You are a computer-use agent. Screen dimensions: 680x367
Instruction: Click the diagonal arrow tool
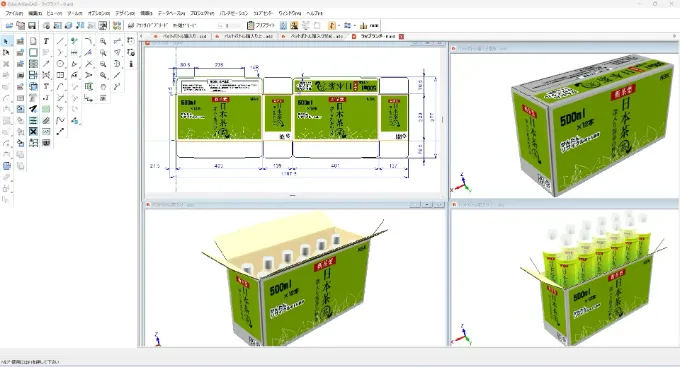pyautogui.click(x=46, y=64)
